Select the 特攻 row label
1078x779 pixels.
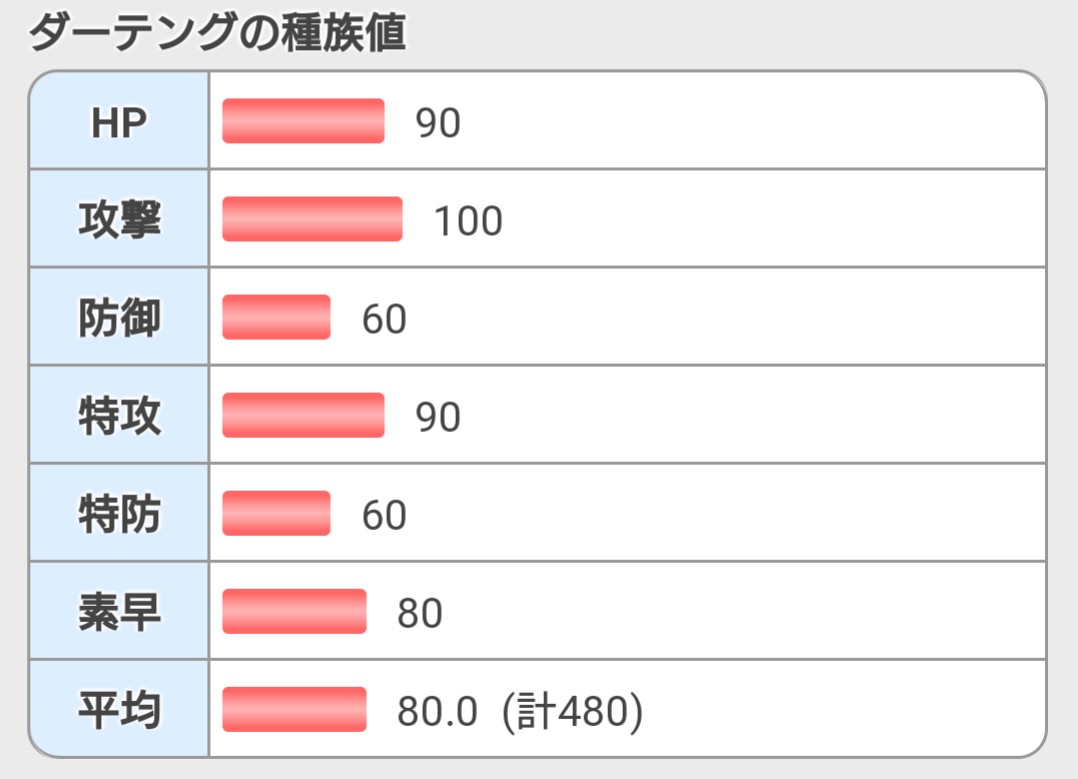pyautogui.click(x=119, y=416)
